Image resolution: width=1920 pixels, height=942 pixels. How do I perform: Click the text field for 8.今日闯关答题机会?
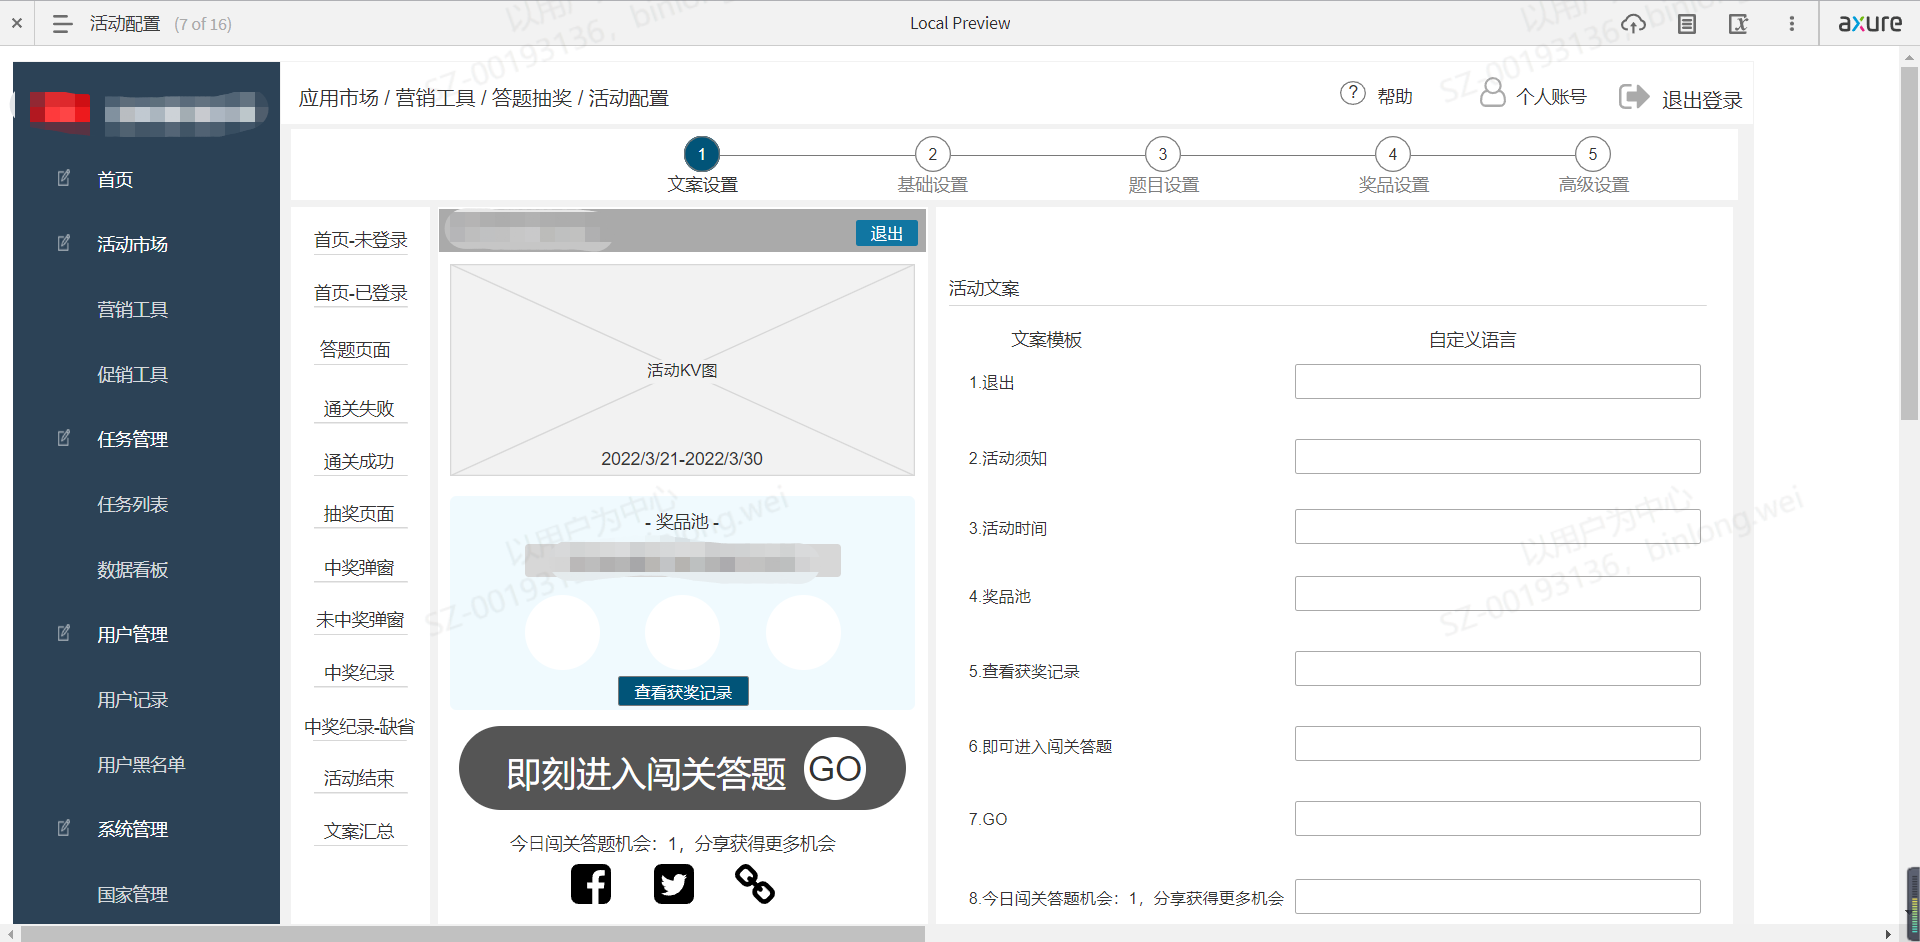[1497, 897]
